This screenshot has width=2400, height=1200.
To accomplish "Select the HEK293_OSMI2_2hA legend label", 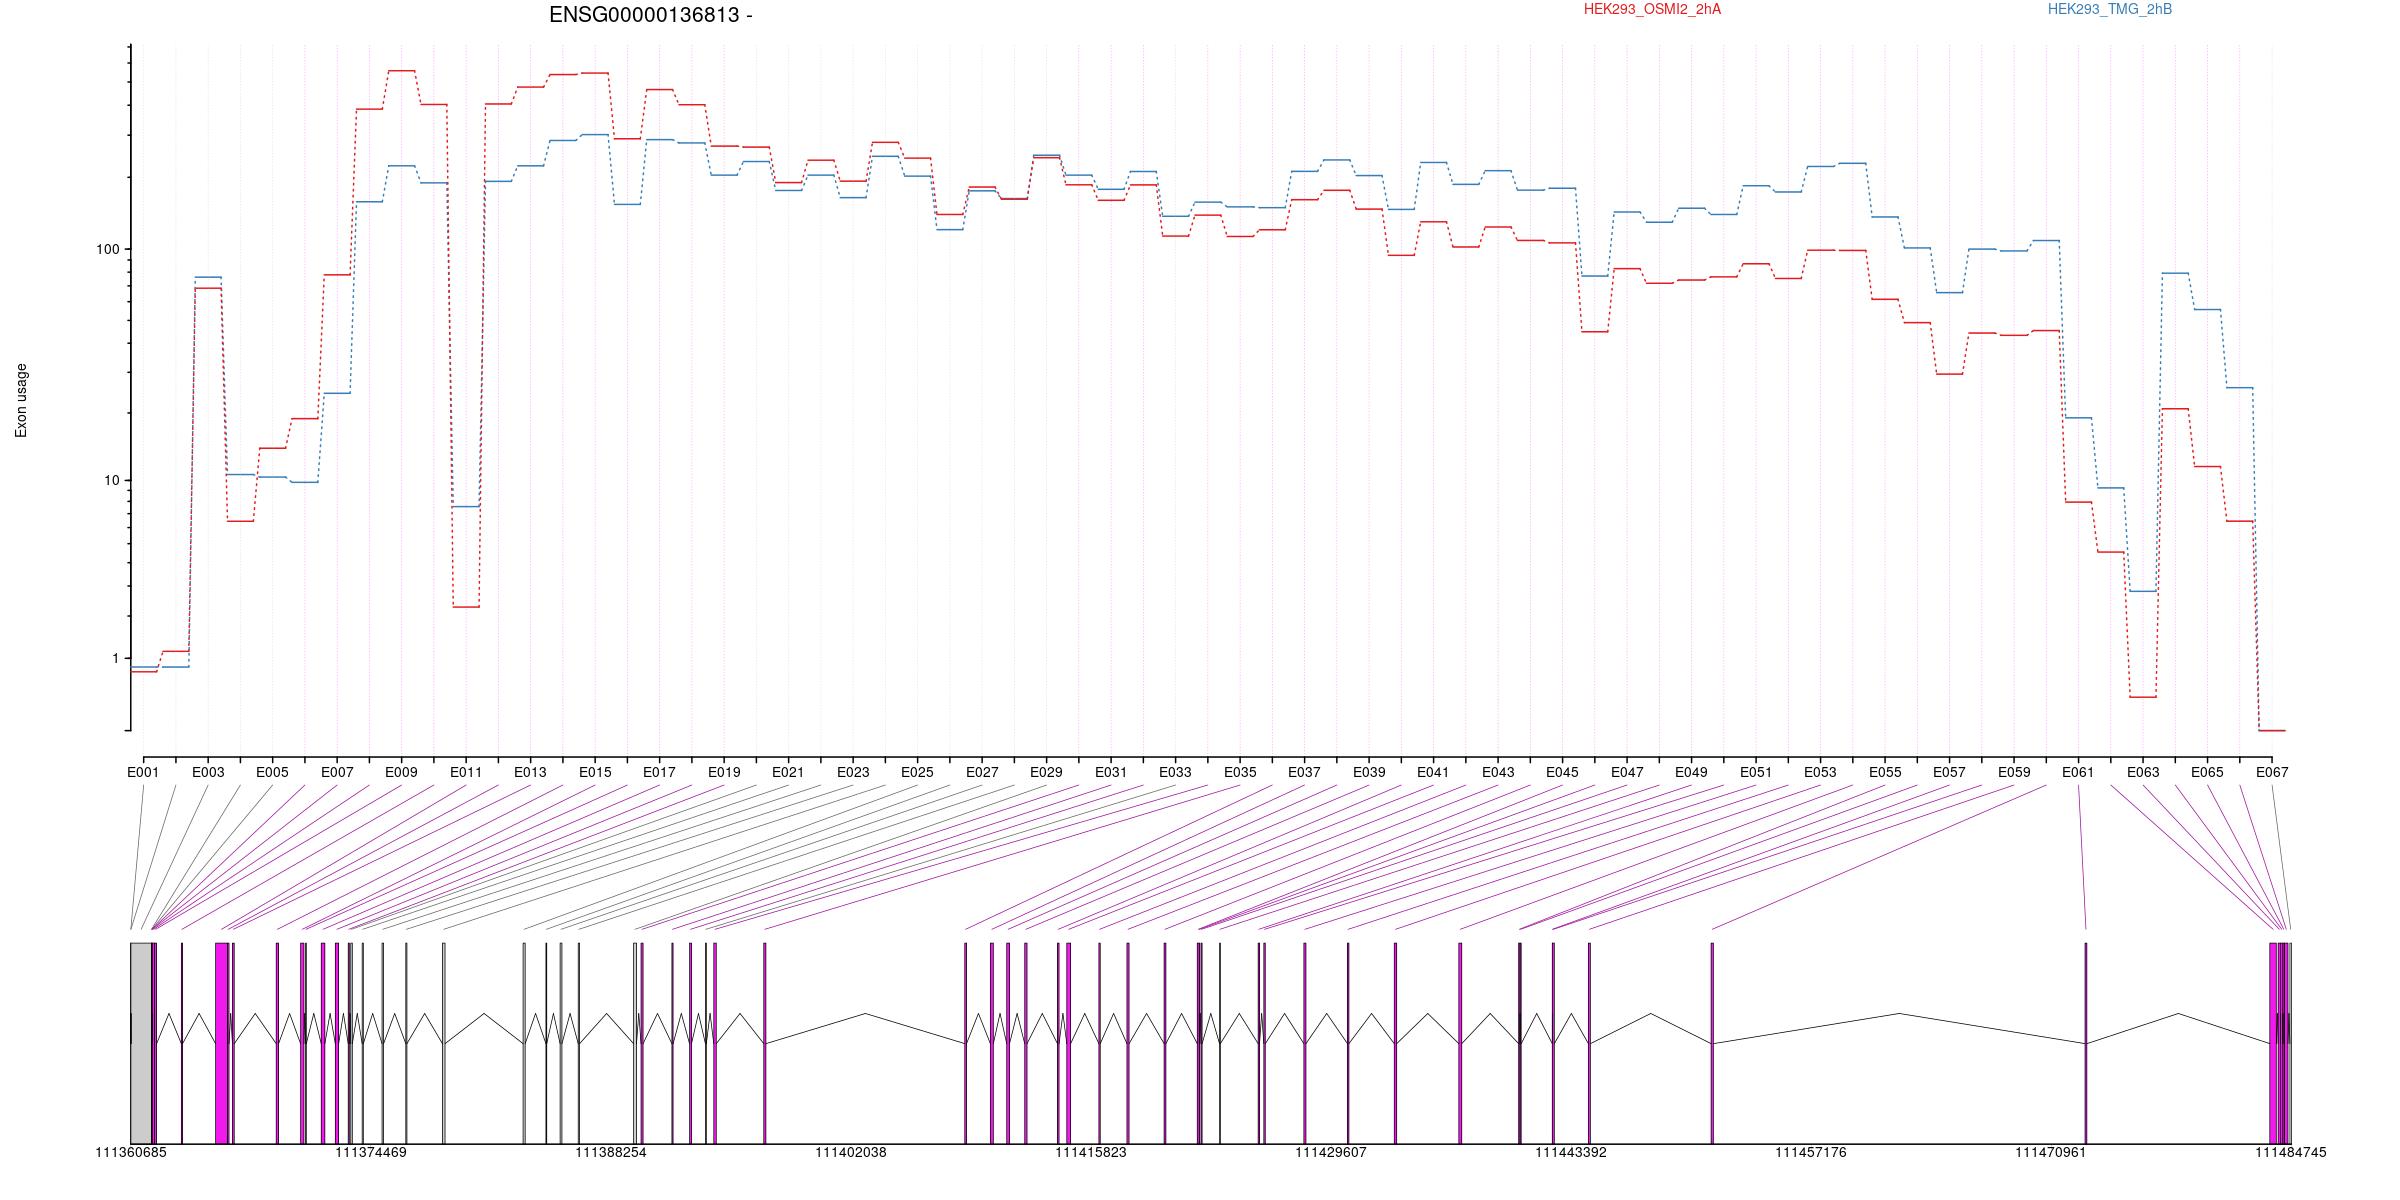I will pos(1652,9).
